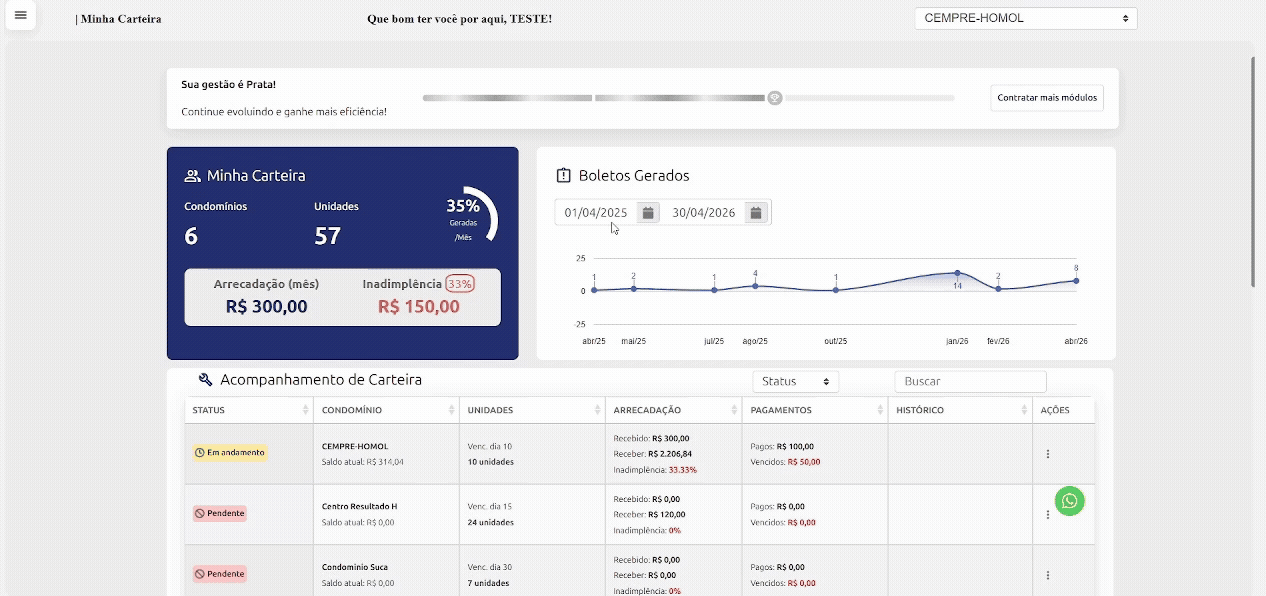Open actions menu for Condominio Suca row

tap(1047, 575)
